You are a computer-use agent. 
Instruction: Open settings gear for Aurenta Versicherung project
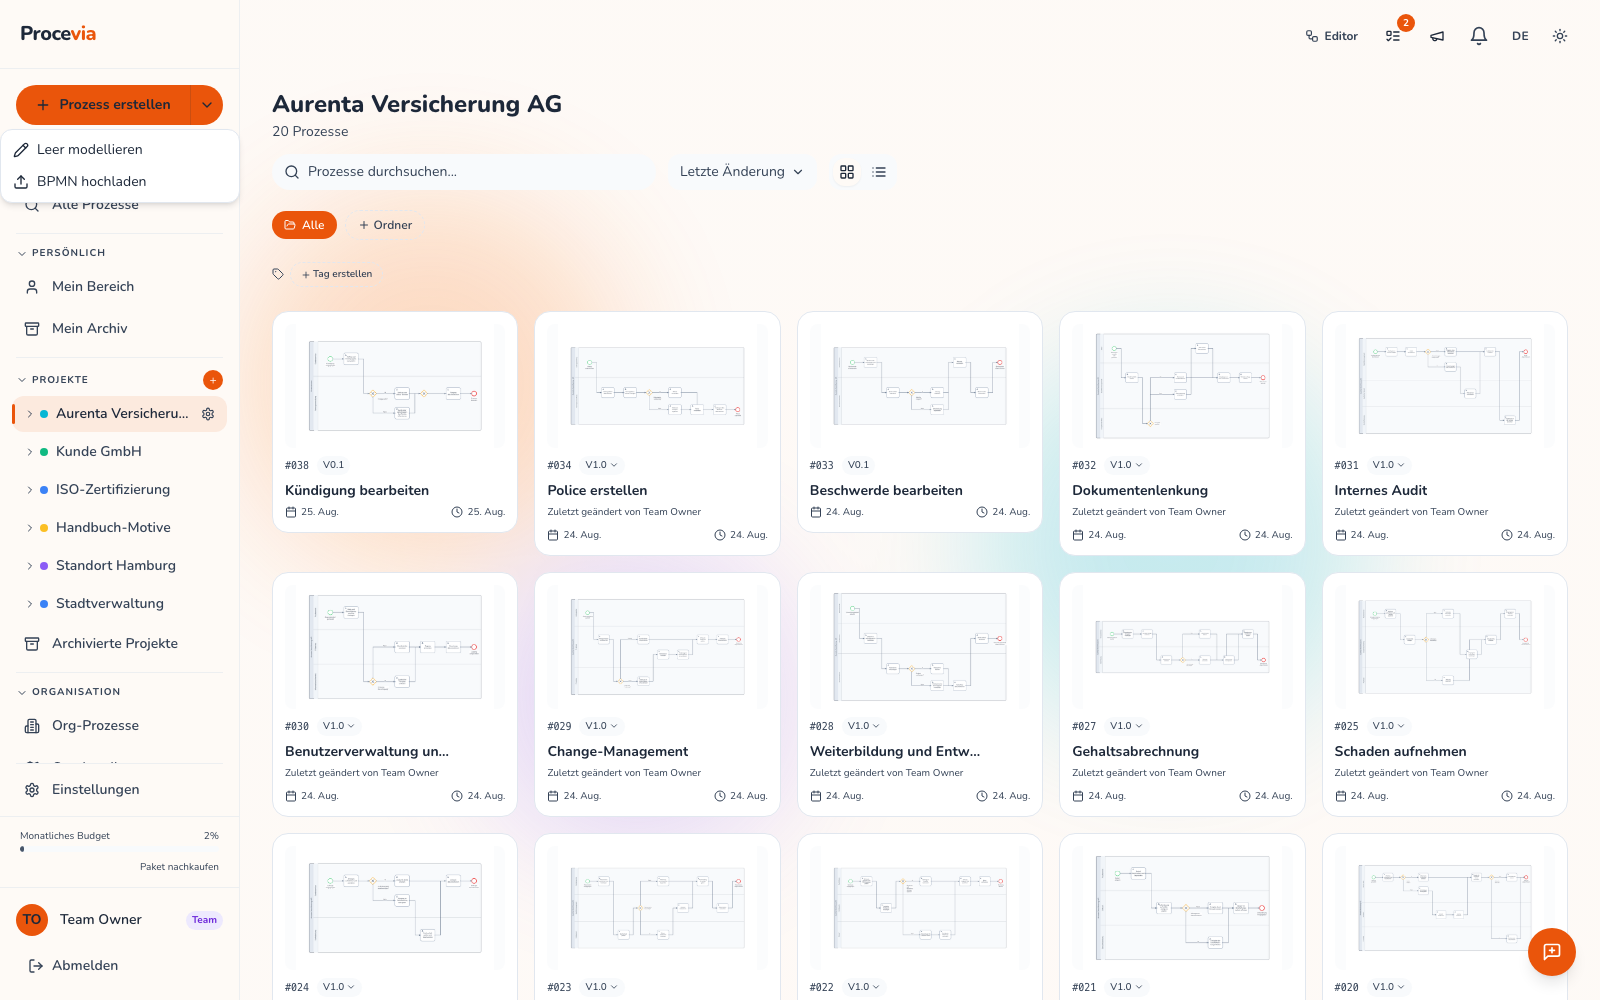coord(208,414)
